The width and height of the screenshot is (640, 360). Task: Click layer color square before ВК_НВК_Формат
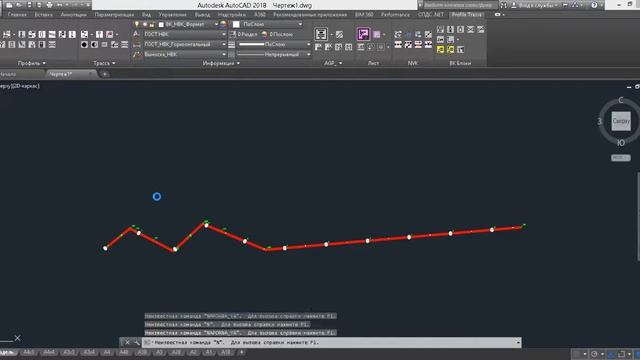point(161,24)
